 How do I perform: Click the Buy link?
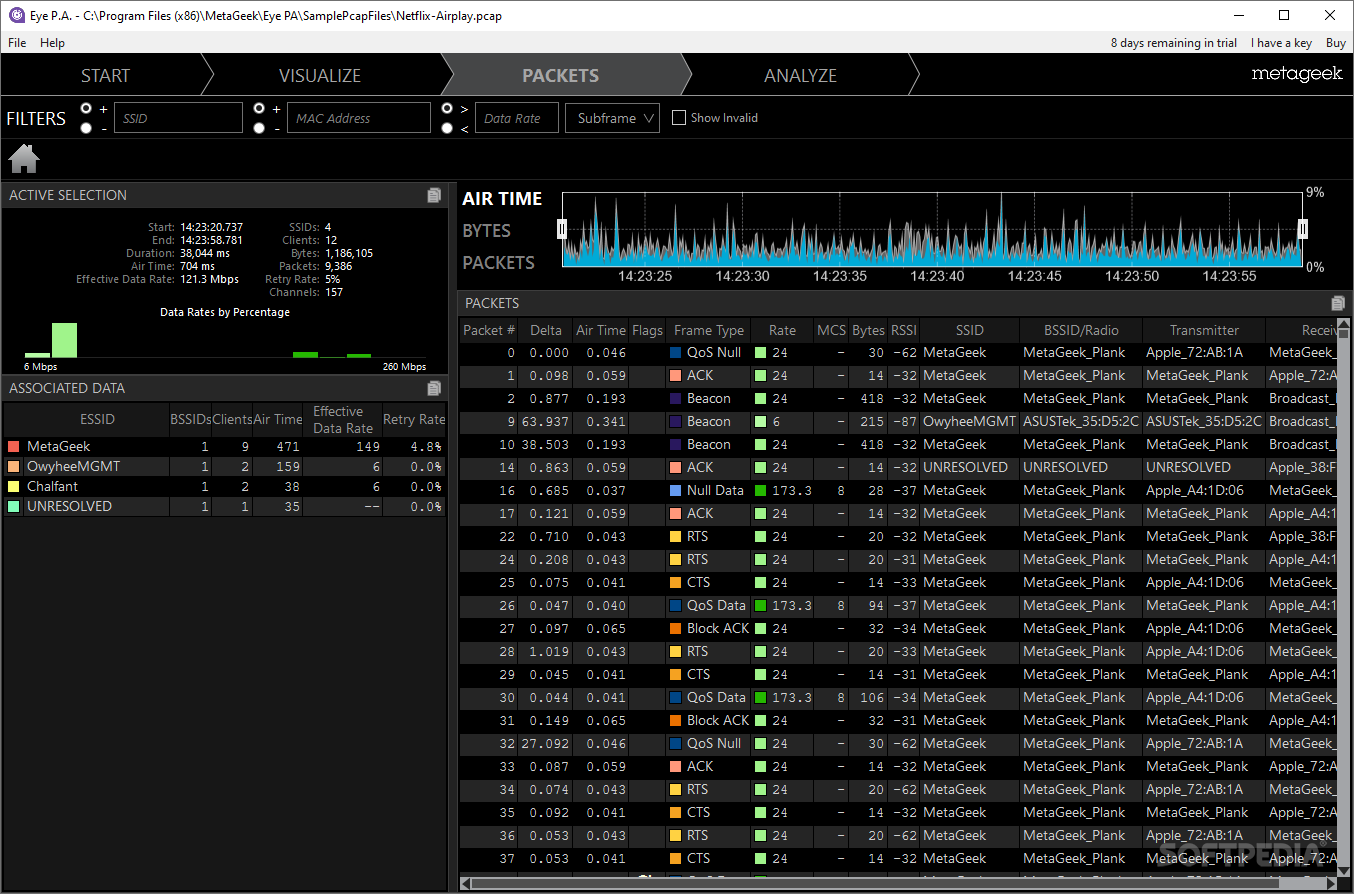[x=1335, y=43]
